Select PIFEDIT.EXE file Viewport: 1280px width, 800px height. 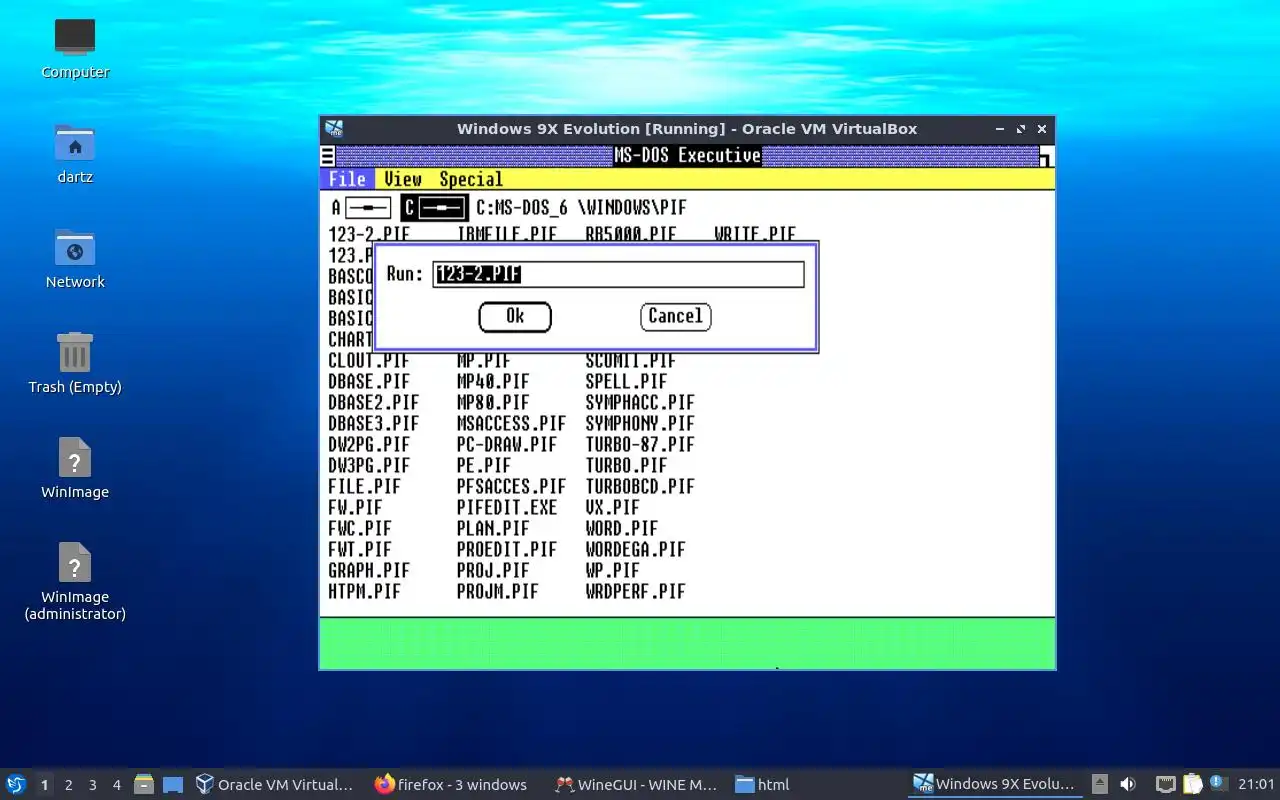(x=507, y=507)
